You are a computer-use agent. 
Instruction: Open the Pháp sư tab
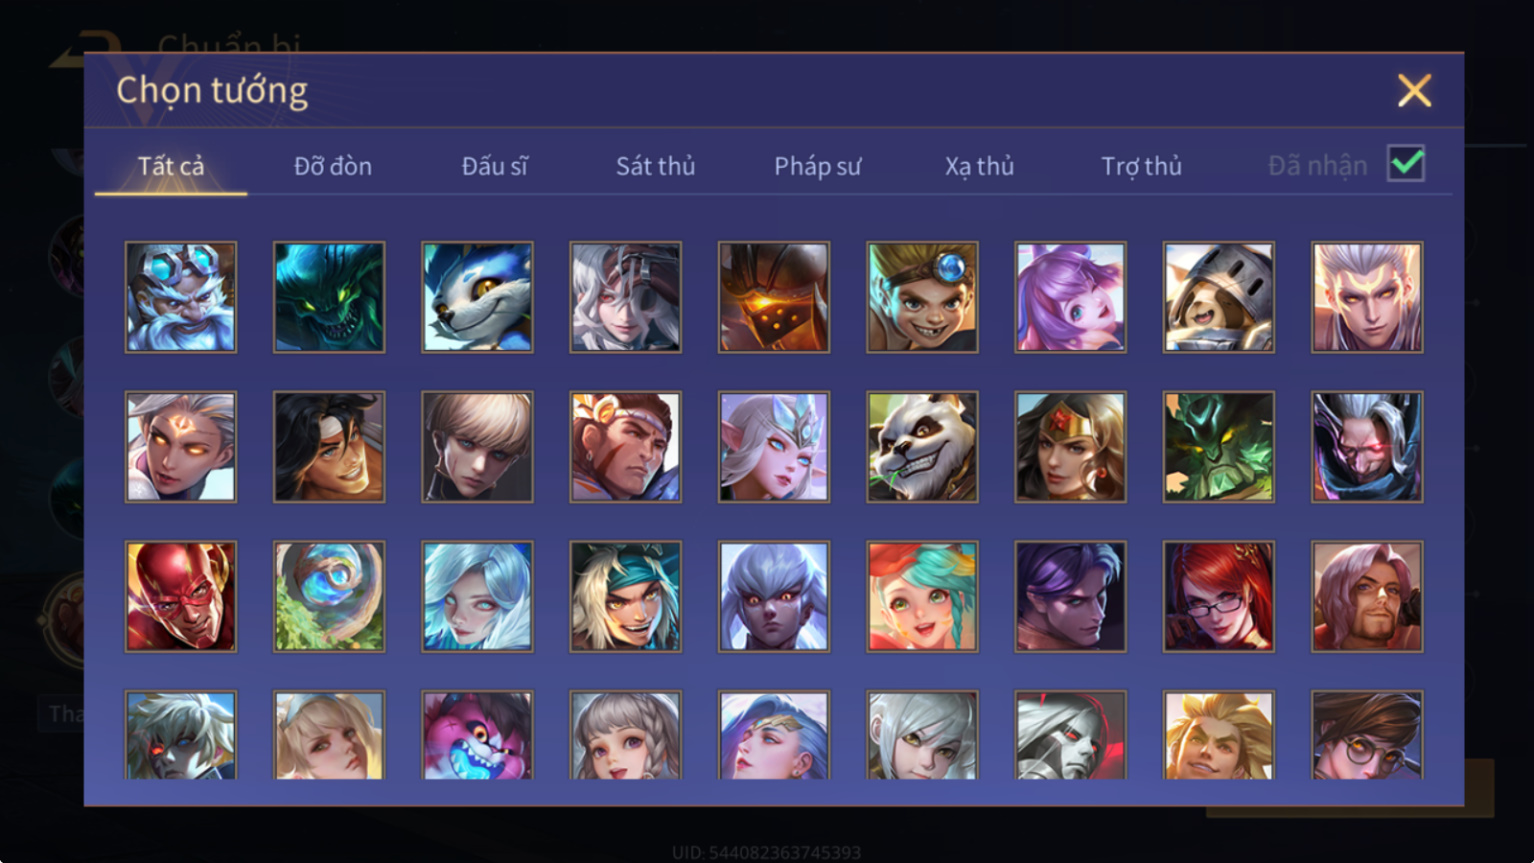click(817, 166)
